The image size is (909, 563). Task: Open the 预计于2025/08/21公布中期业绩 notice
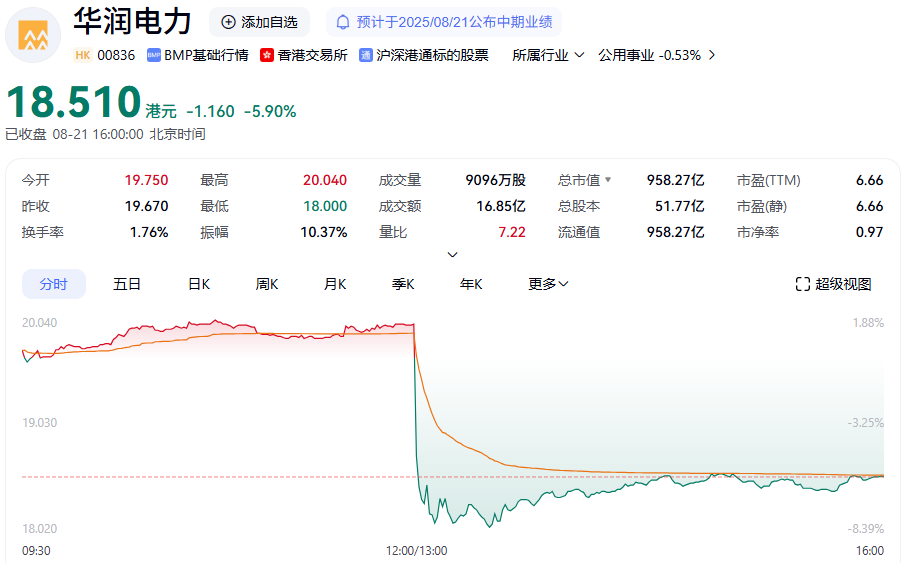[x=443, y=22]
